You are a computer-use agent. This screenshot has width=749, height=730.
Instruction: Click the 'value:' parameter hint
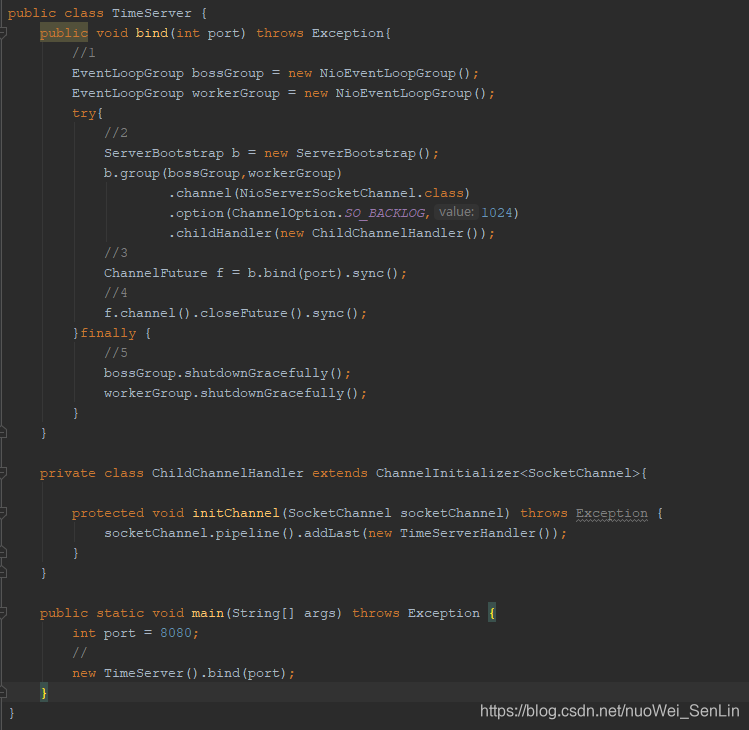[456, 212]
